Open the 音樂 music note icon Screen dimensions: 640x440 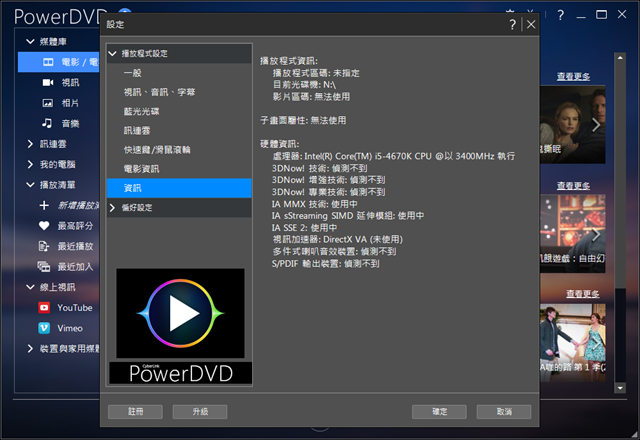pos(47,123)
